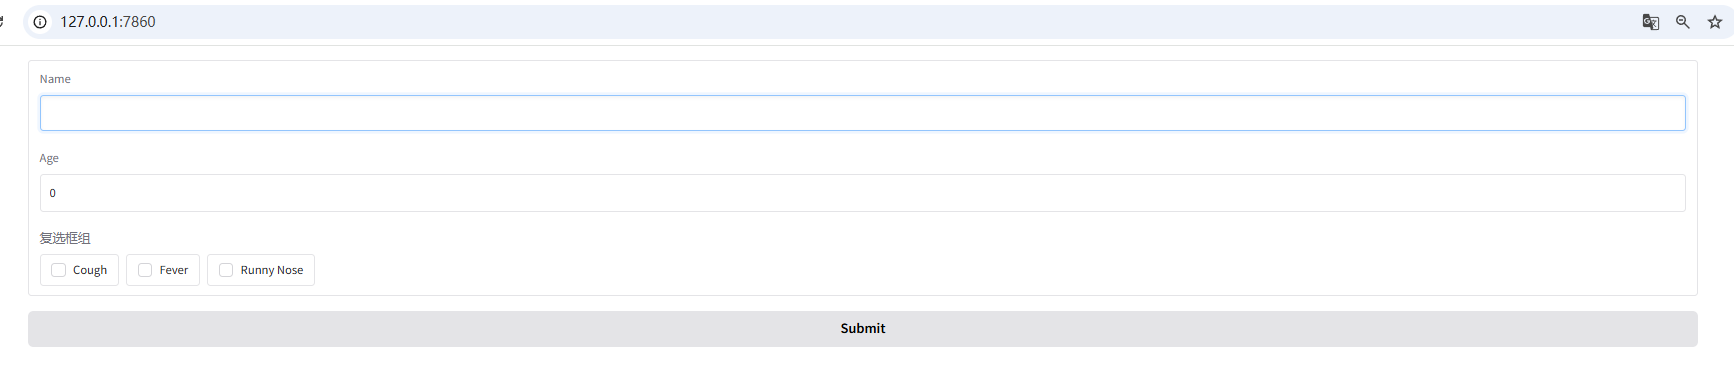Open the Google Translate page icon
This screenshot has width=1734, height=379.
pyautogui.click(x=1651, y=22)
